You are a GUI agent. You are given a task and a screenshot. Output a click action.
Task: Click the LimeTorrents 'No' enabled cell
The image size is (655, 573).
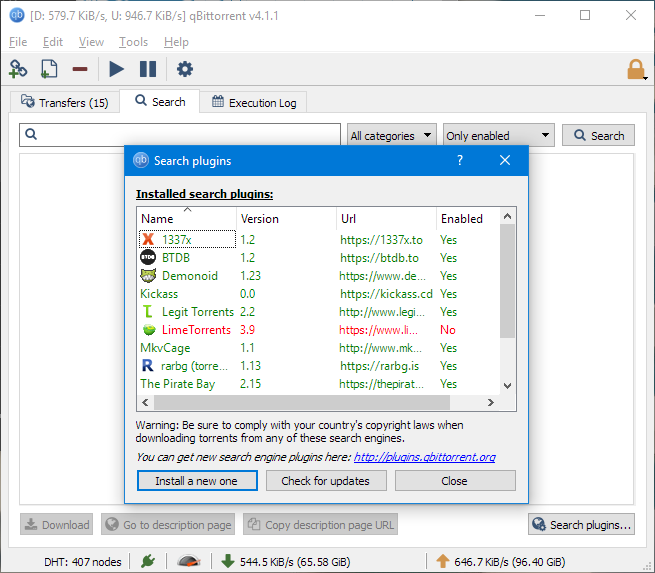click(x=447, y=330)
